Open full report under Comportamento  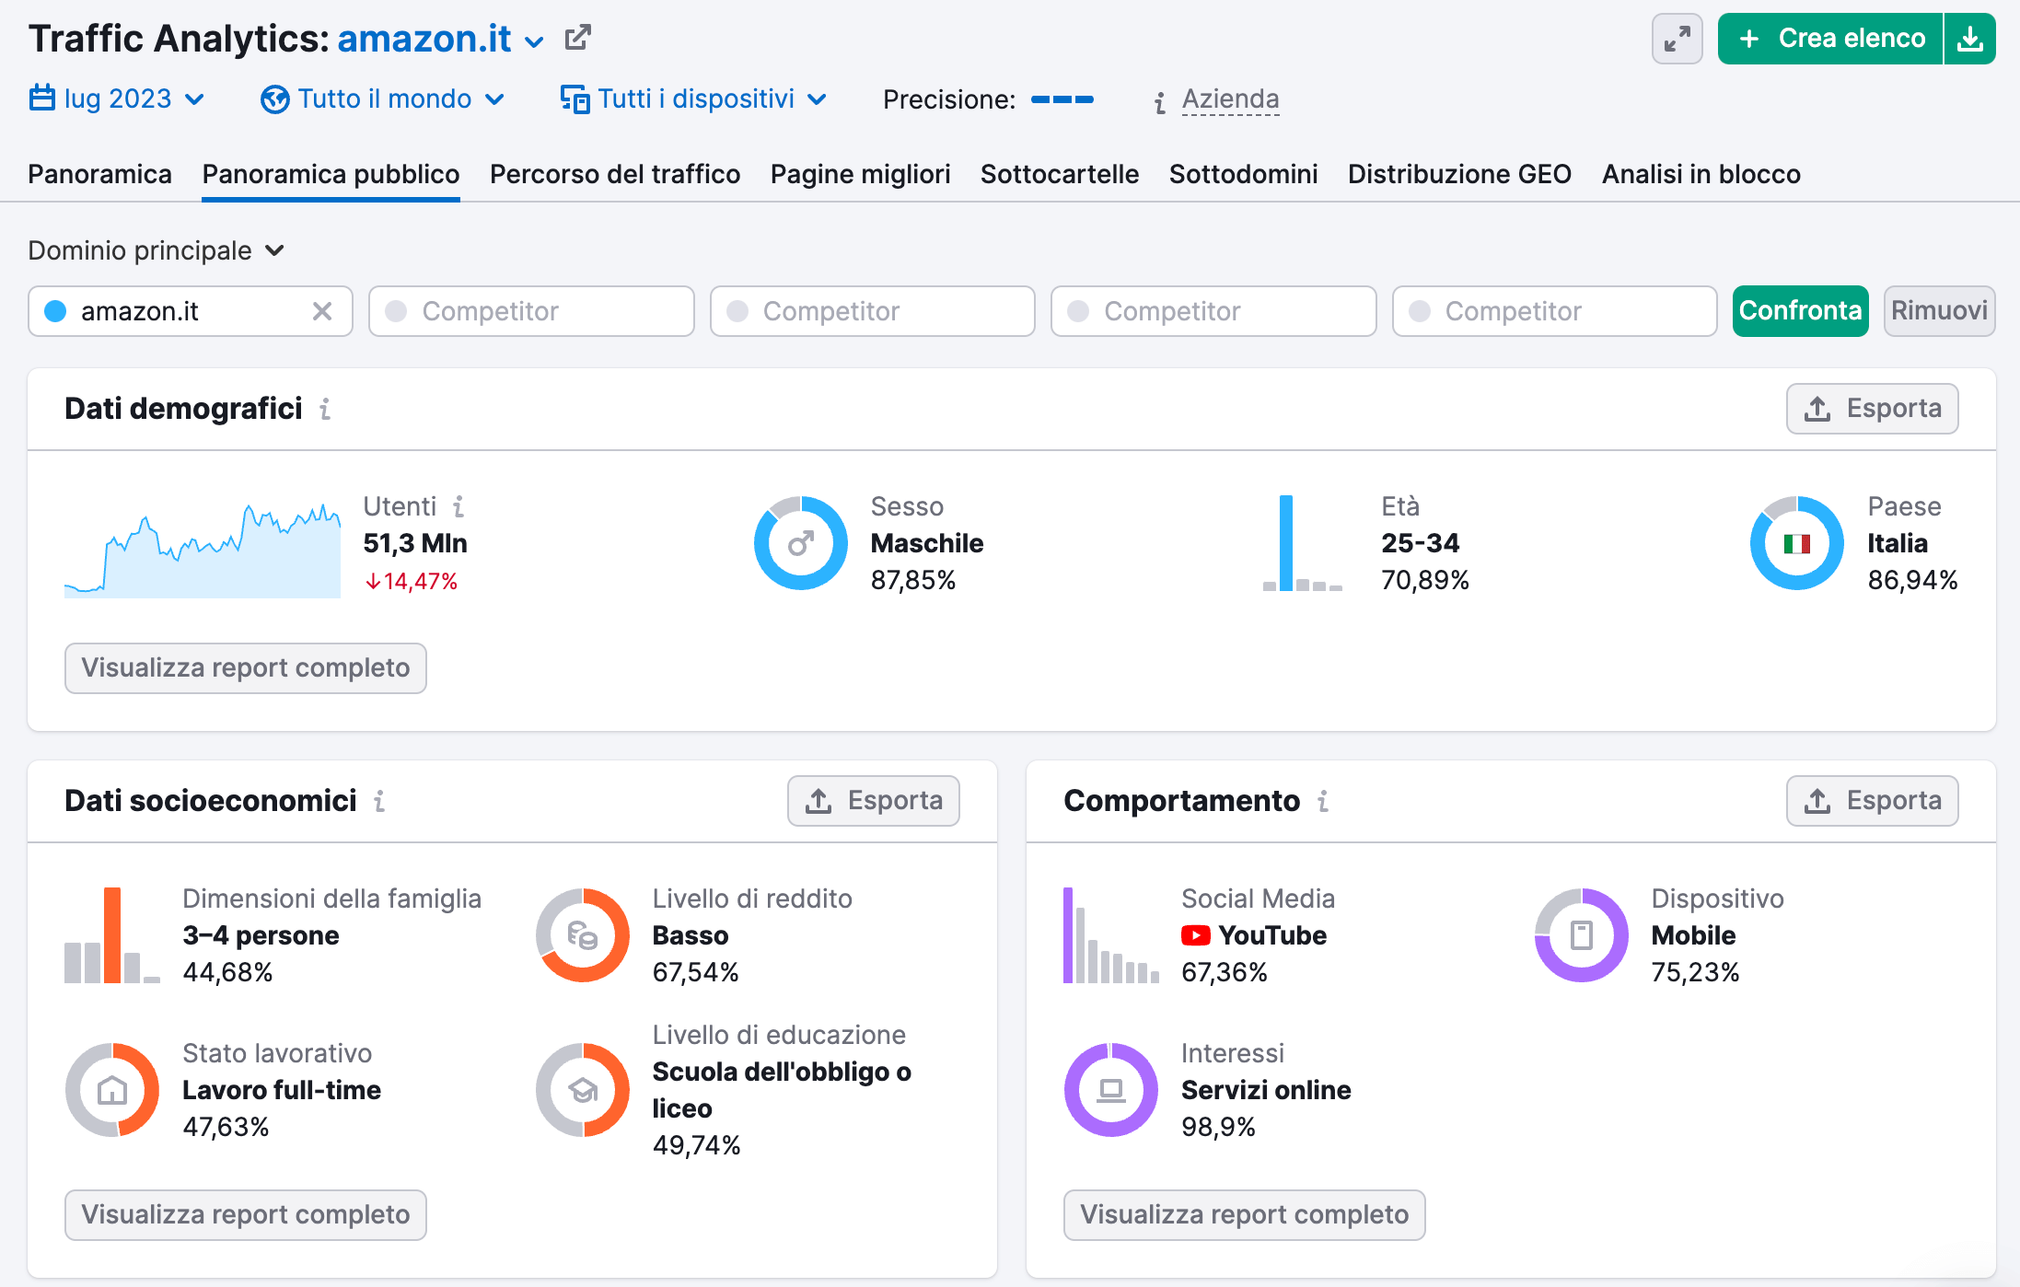(x=1244, y=1215)
